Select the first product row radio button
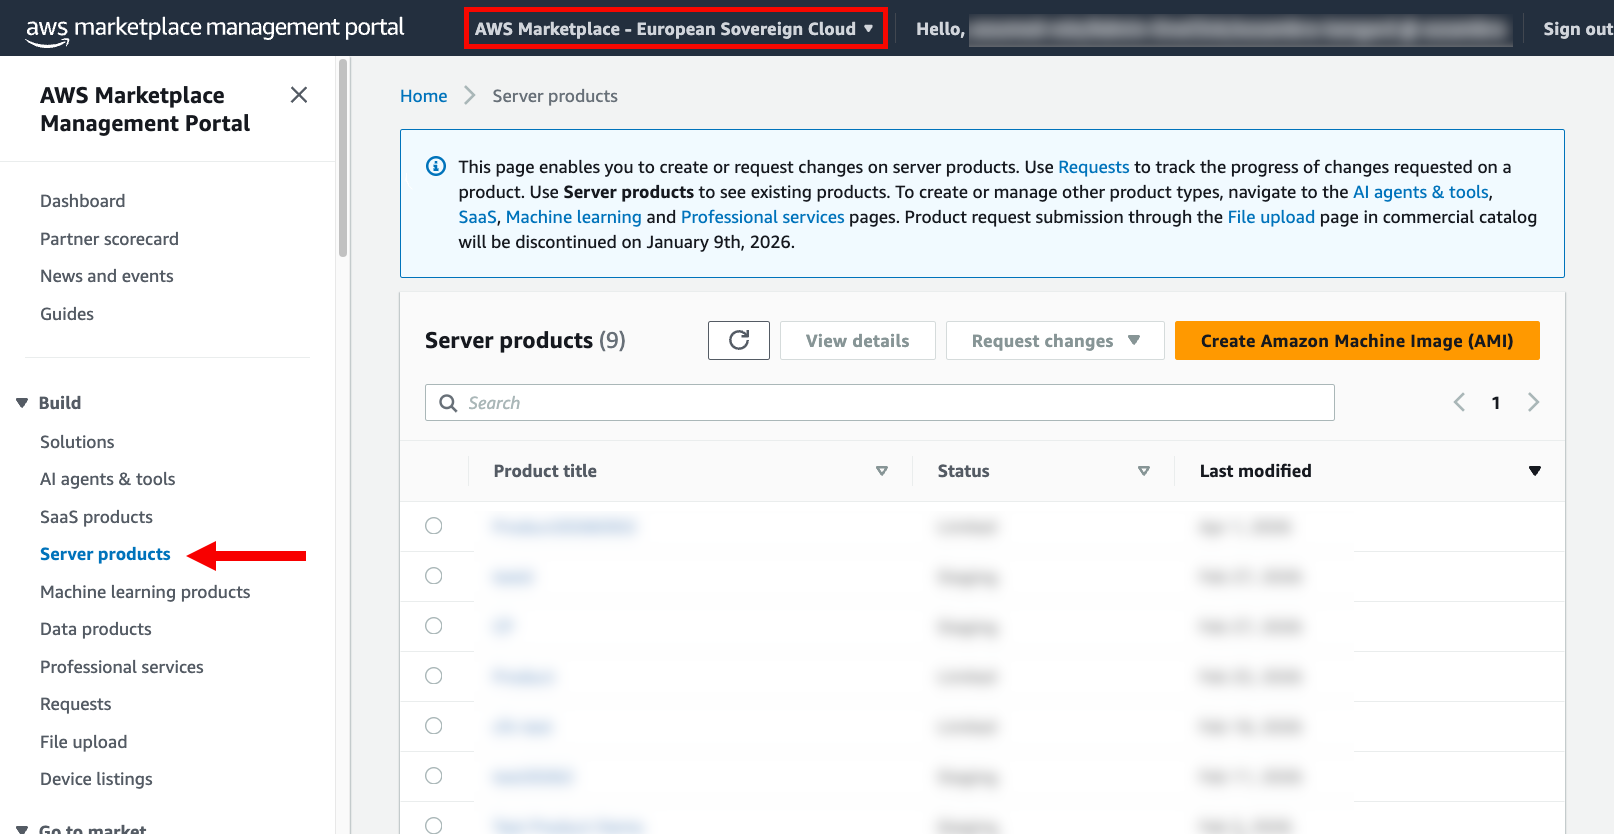1614x834 pixels. pos(434,526)
